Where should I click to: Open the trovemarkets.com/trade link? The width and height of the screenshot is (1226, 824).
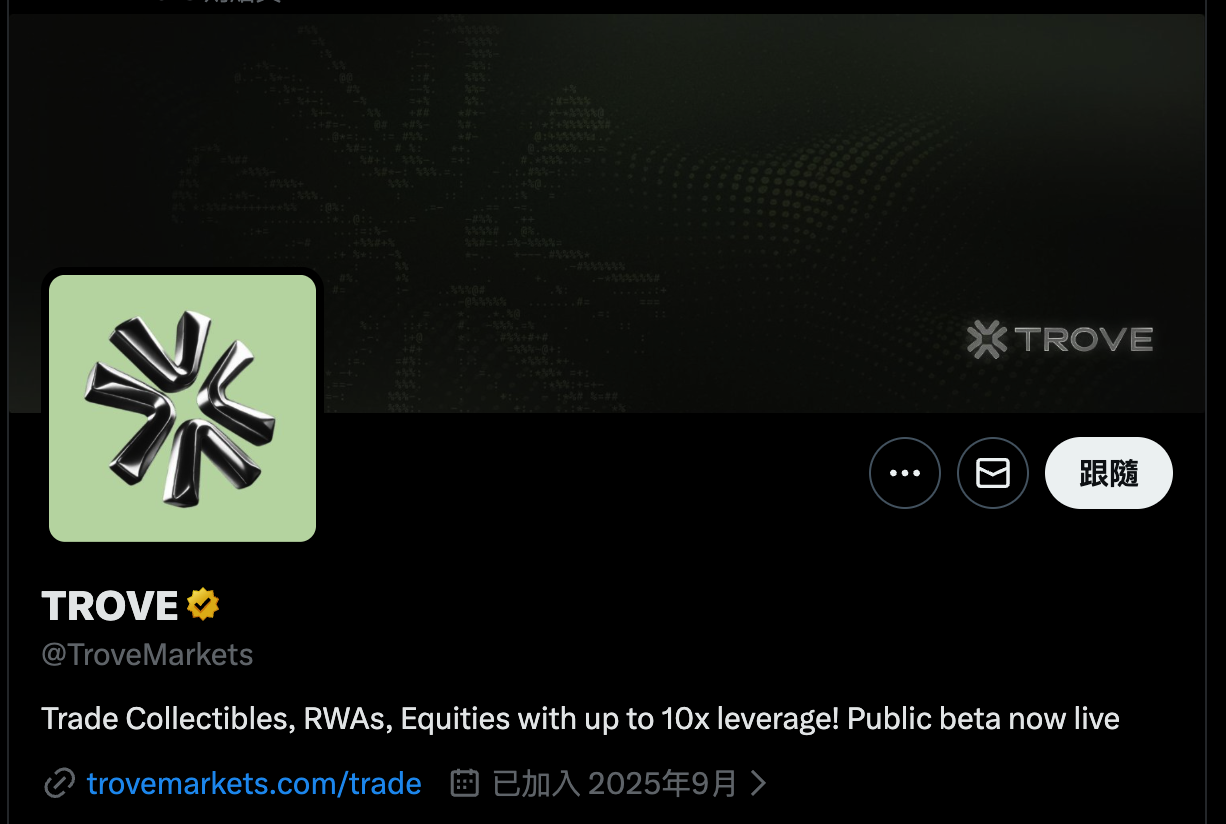pyautogui.click(x=254, y=783)
